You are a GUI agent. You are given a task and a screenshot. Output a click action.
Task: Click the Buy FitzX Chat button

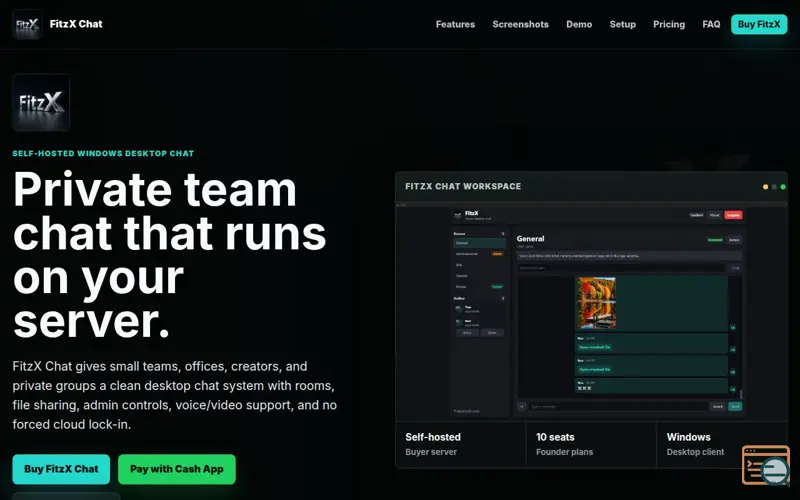point(61,469)
